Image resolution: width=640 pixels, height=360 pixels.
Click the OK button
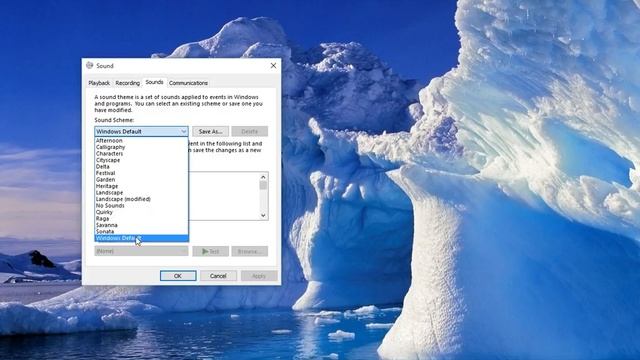click(x=178, y=276)
